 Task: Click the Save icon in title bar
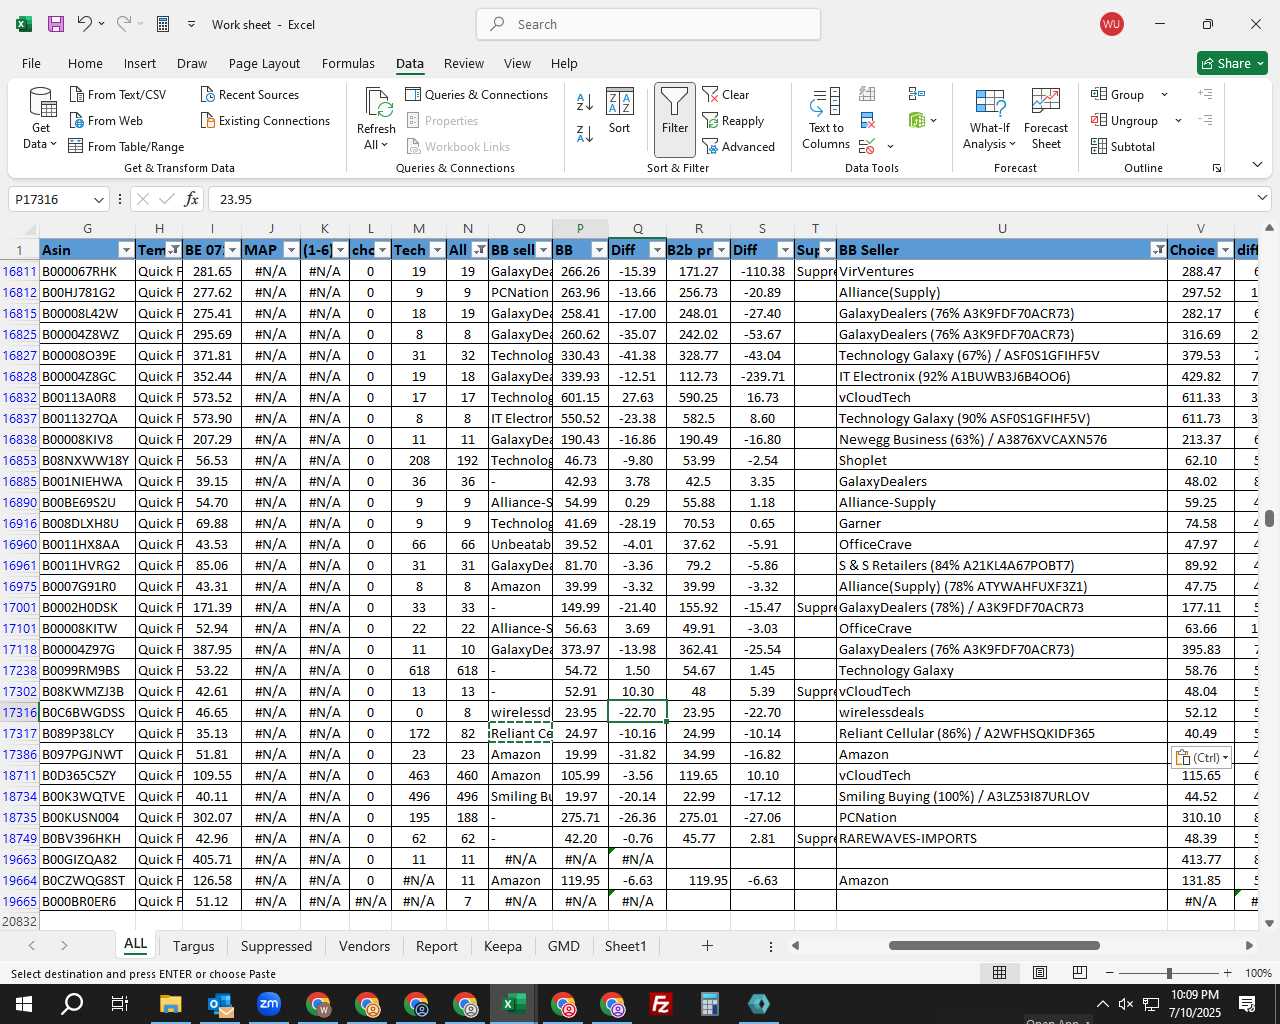coord(56,24)
